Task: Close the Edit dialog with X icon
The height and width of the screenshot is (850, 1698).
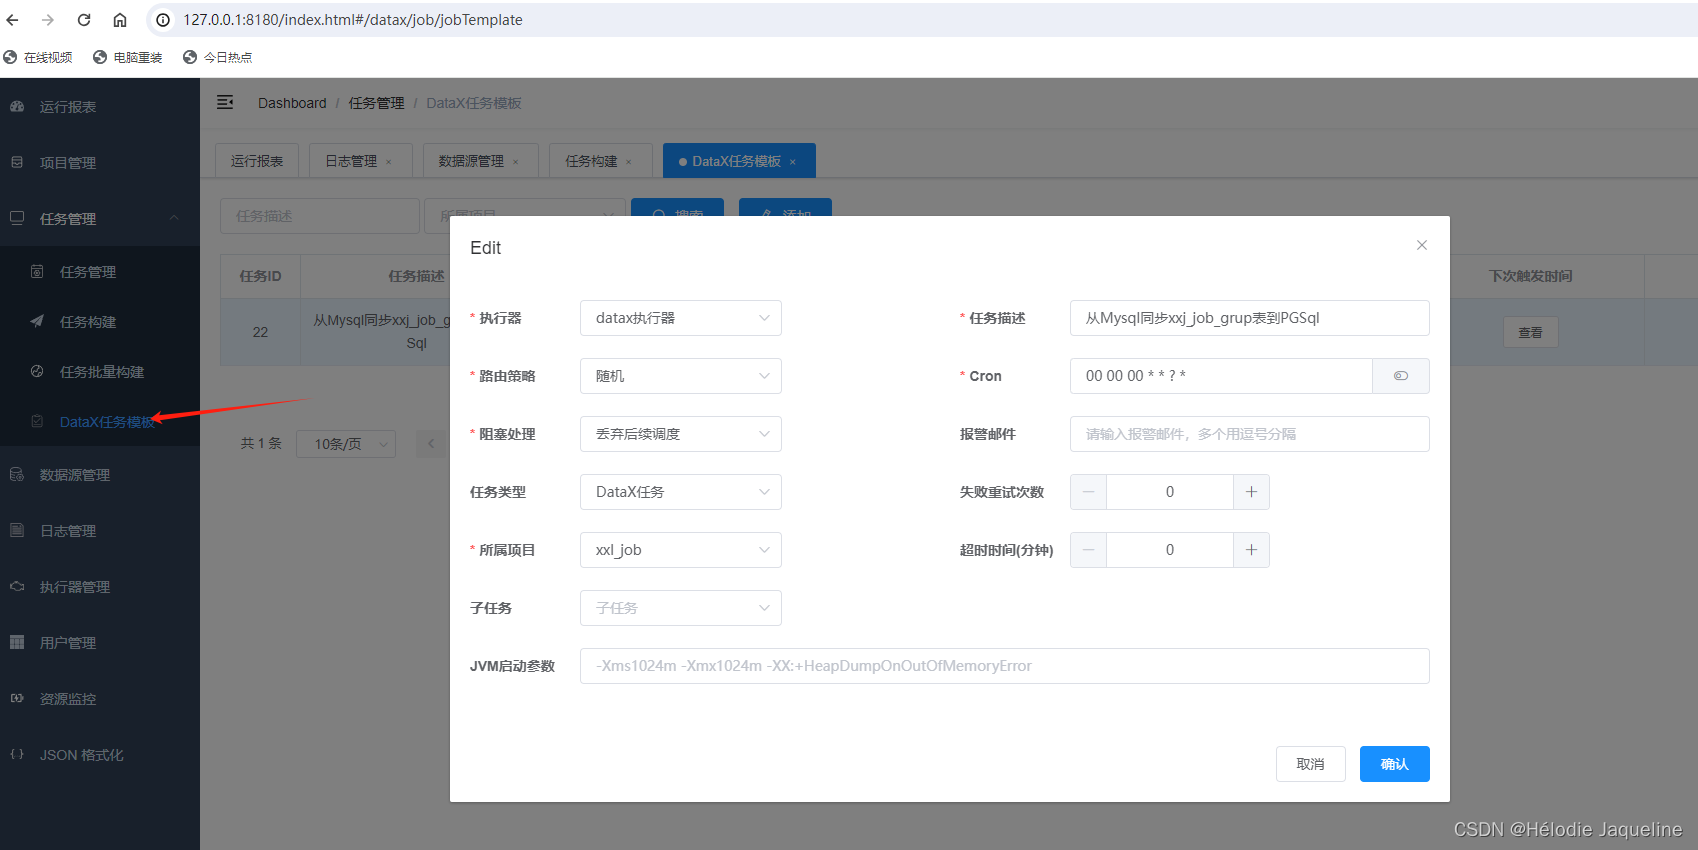Action: pyautogui.click(x=1421, y=245)
